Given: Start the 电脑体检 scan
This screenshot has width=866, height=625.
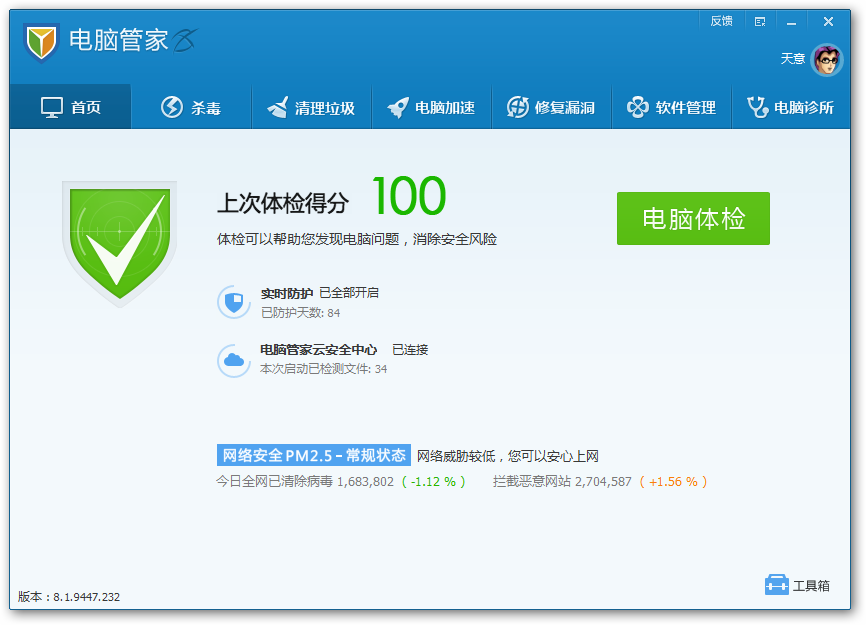Looking at the screenshot, I should tap(693, 218).
